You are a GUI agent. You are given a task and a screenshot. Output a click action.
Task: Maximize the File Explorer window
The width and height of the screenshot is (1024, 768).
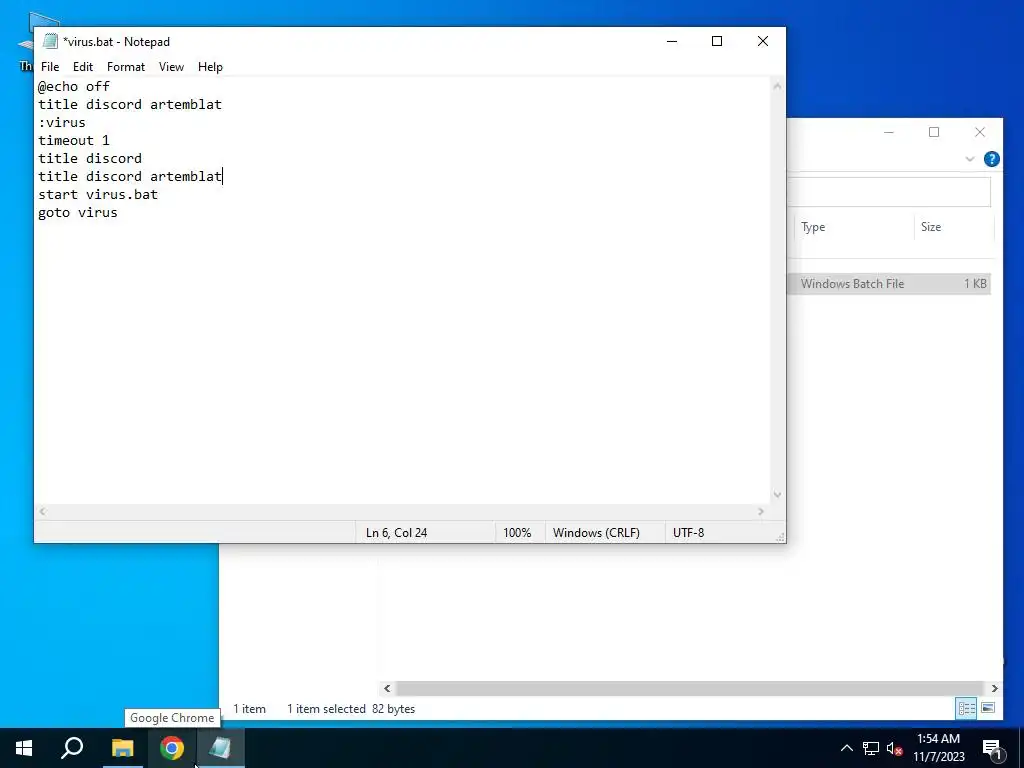pos(934,133)
